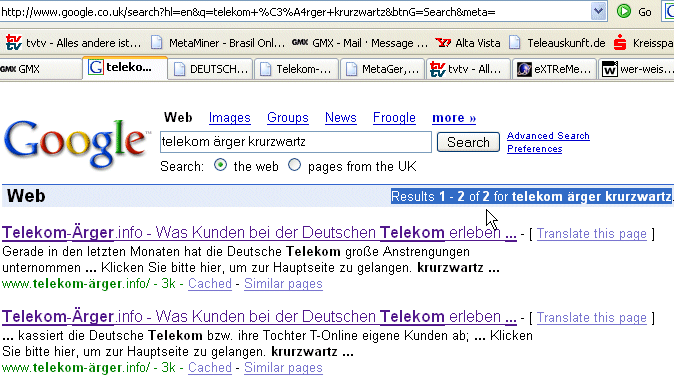Click the eXTReMe tab favicon

[x=524, y=69]
